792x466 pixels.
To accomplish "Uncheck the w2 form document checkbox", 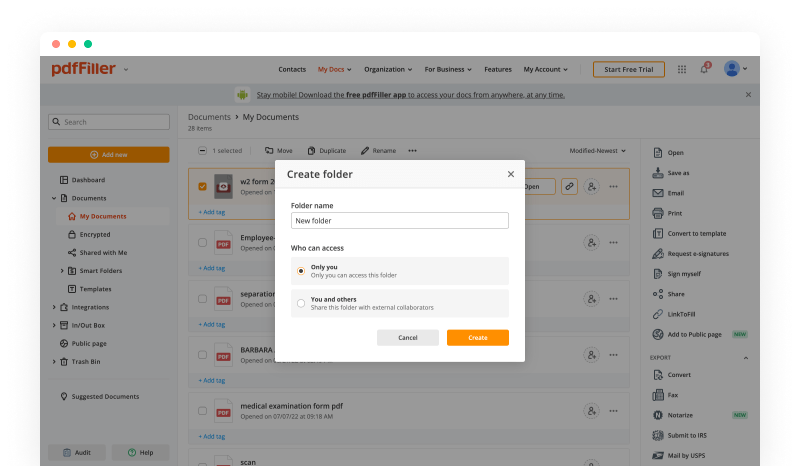I will coord(202,186).
